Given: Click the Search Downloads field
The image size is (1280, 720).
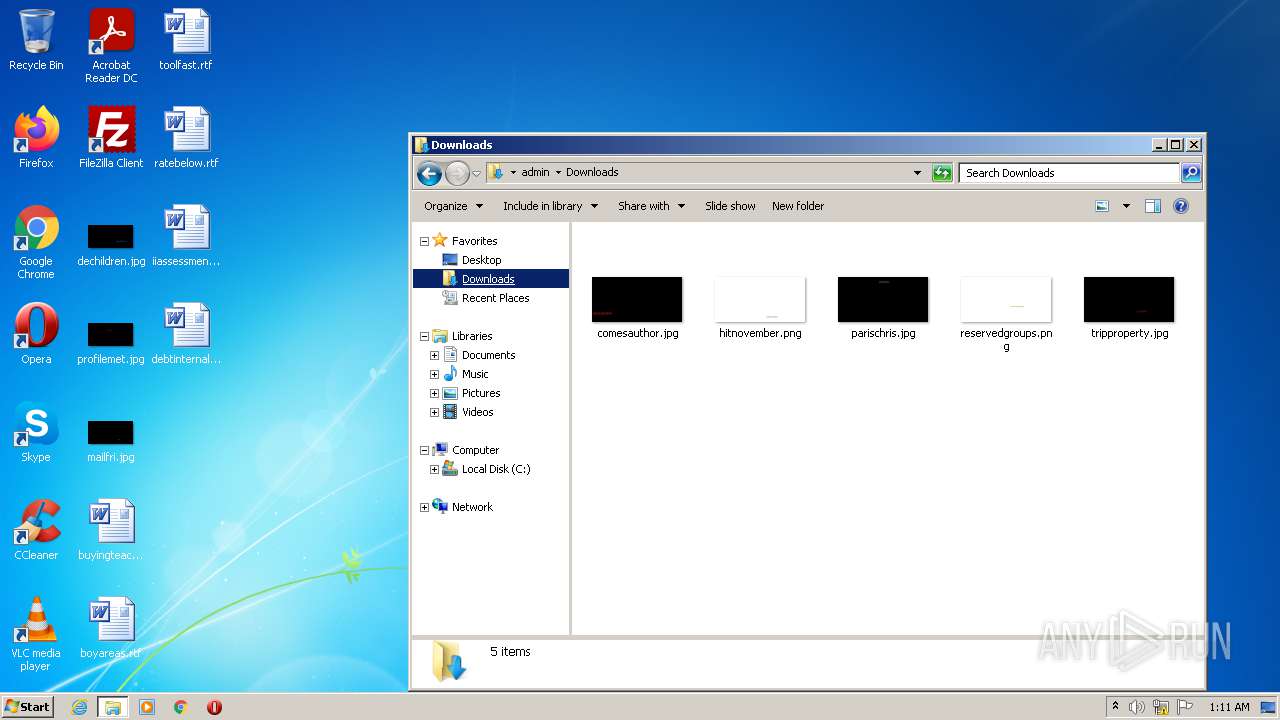Looking at the screenshot, I should click(x=1069, y=173).
